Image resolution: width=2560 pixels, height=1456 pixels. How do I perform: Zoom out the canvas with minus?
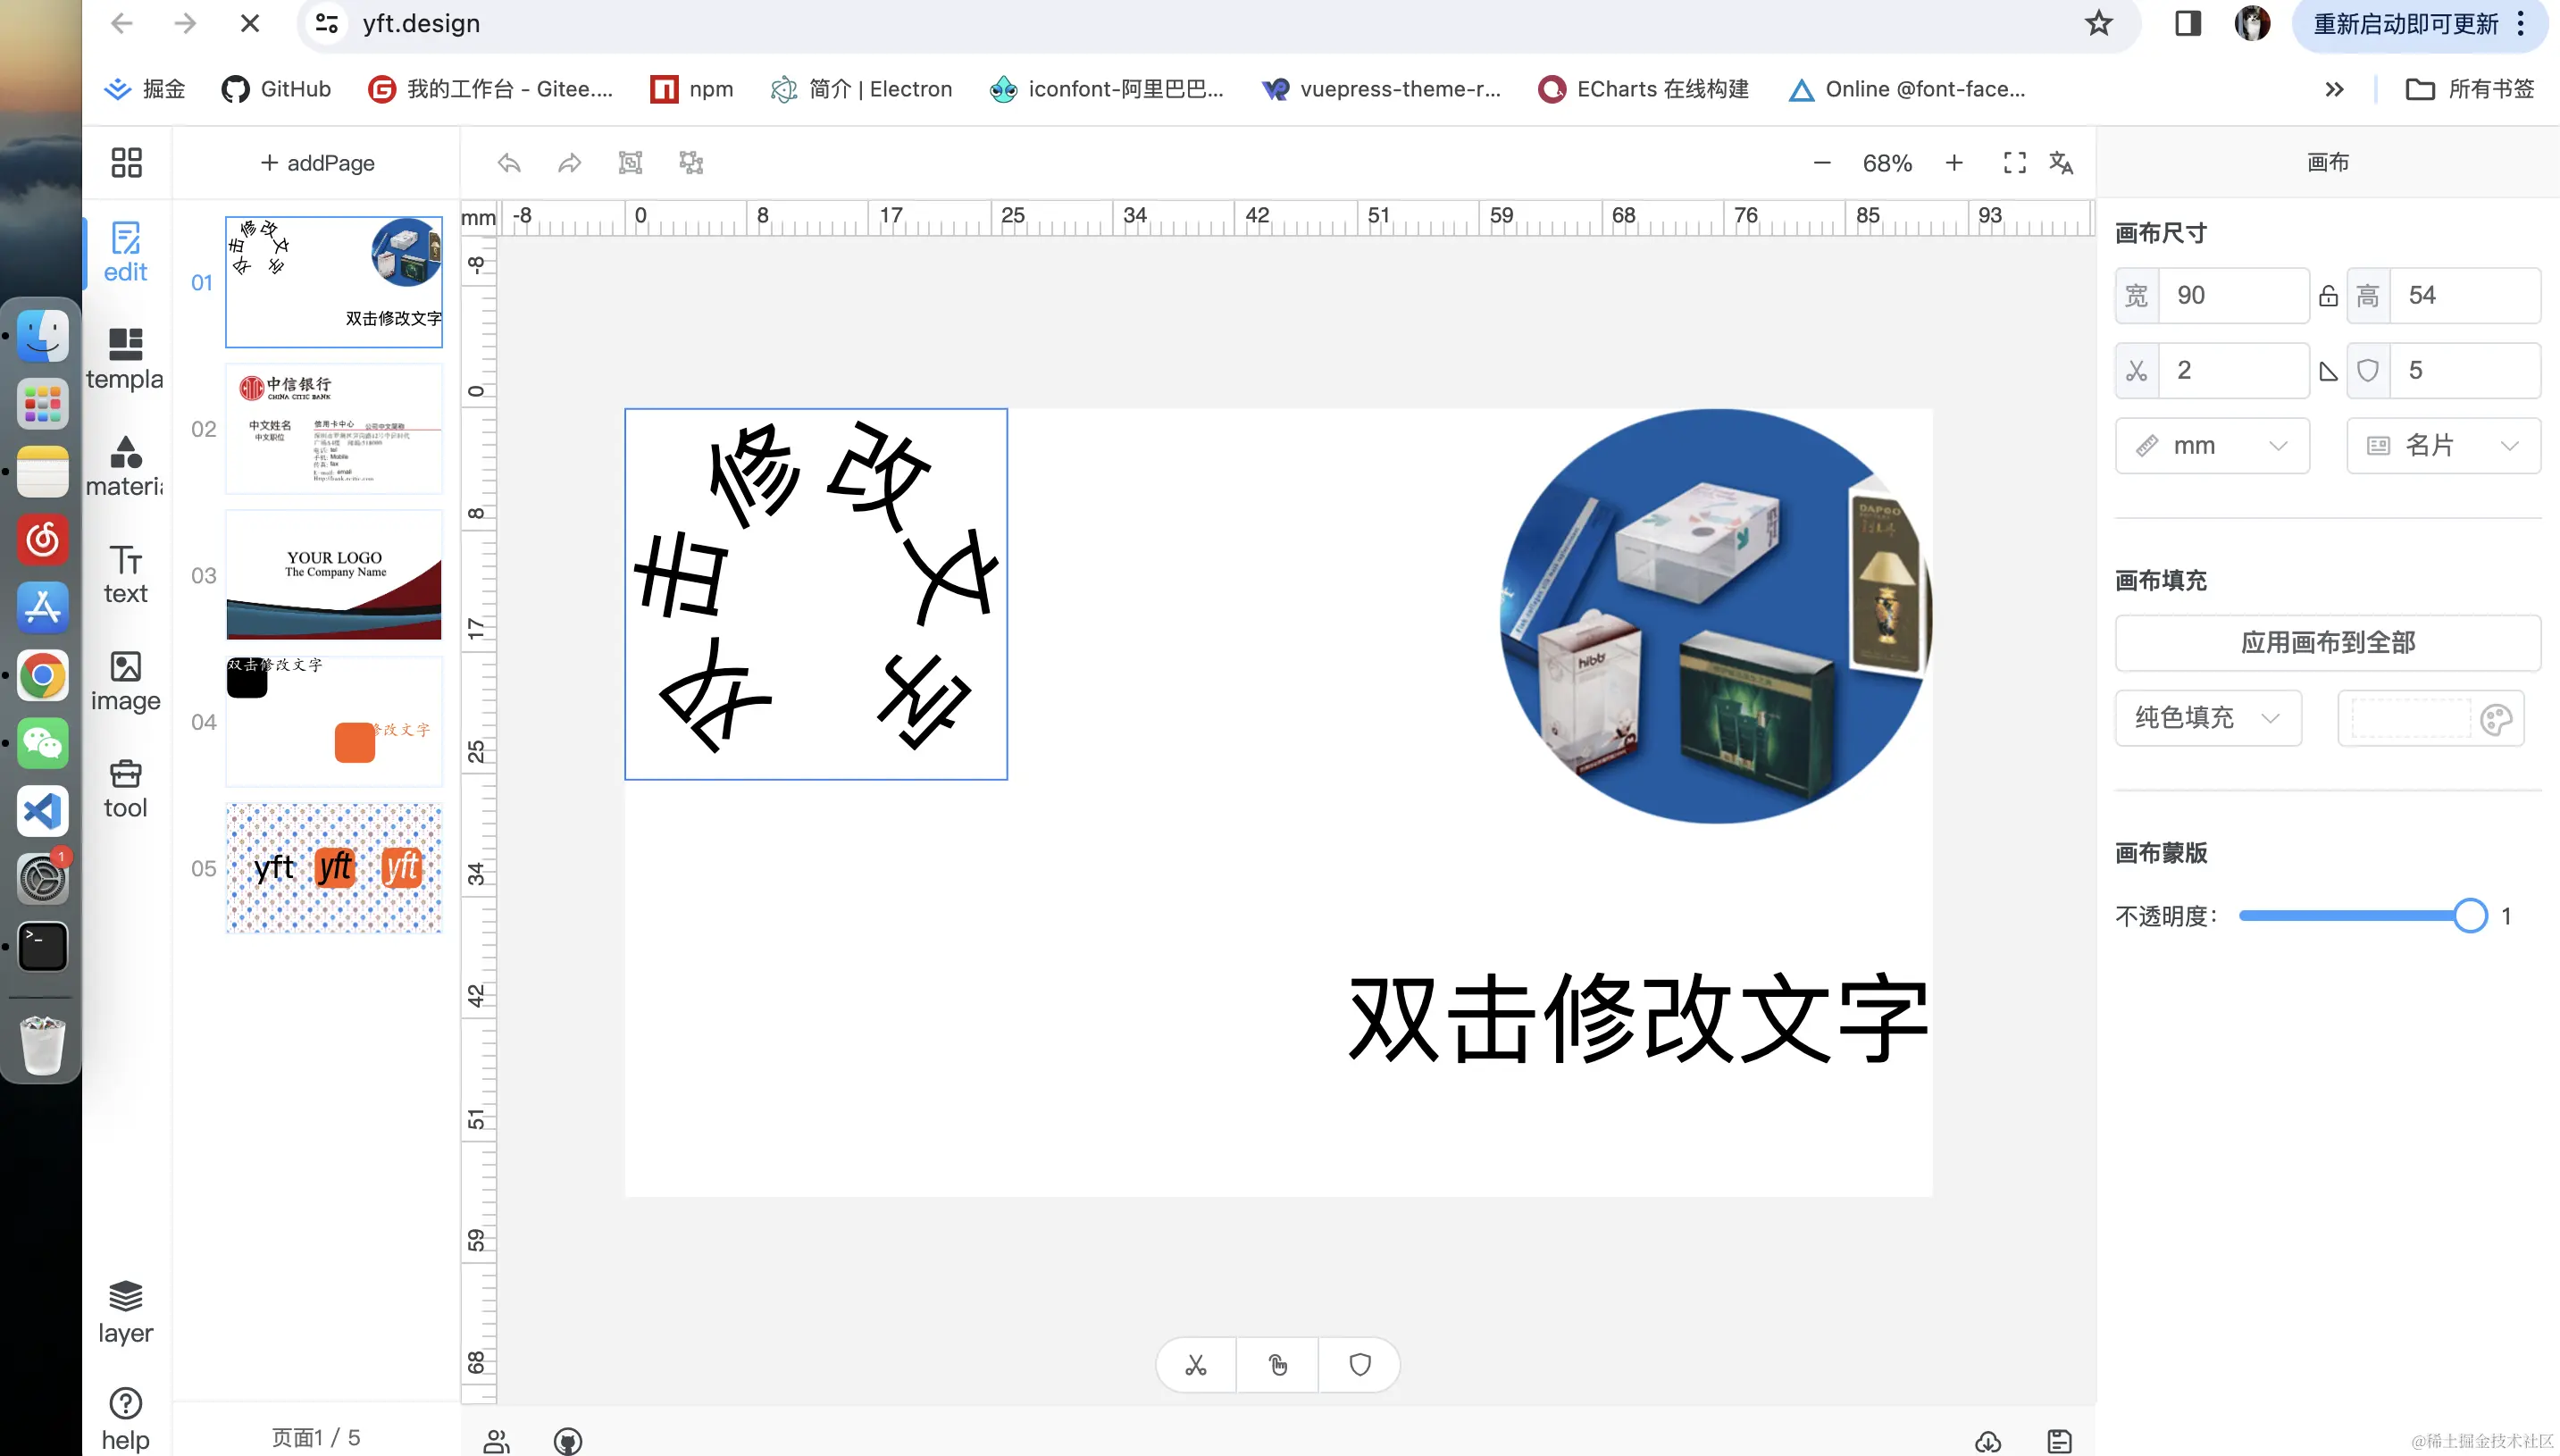click(x=1822, y=162)
